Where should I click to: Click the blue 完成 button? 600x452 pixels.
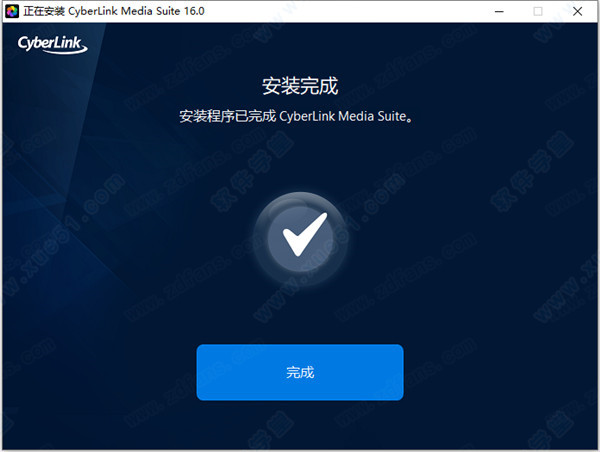coord(300,372)
